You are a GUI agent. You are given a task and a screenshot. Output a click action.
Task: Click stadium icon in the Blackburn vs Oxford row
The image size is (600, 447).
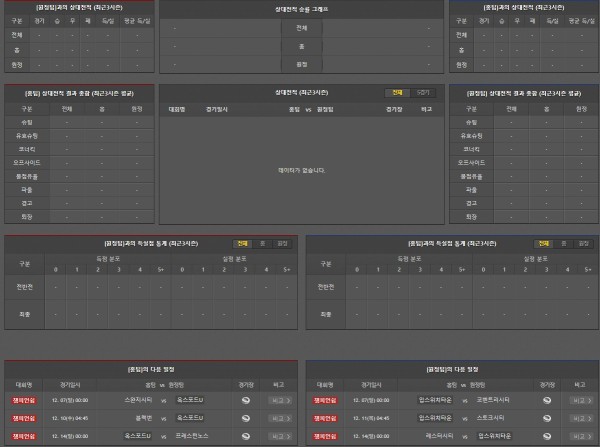click(x=246, y=417)
